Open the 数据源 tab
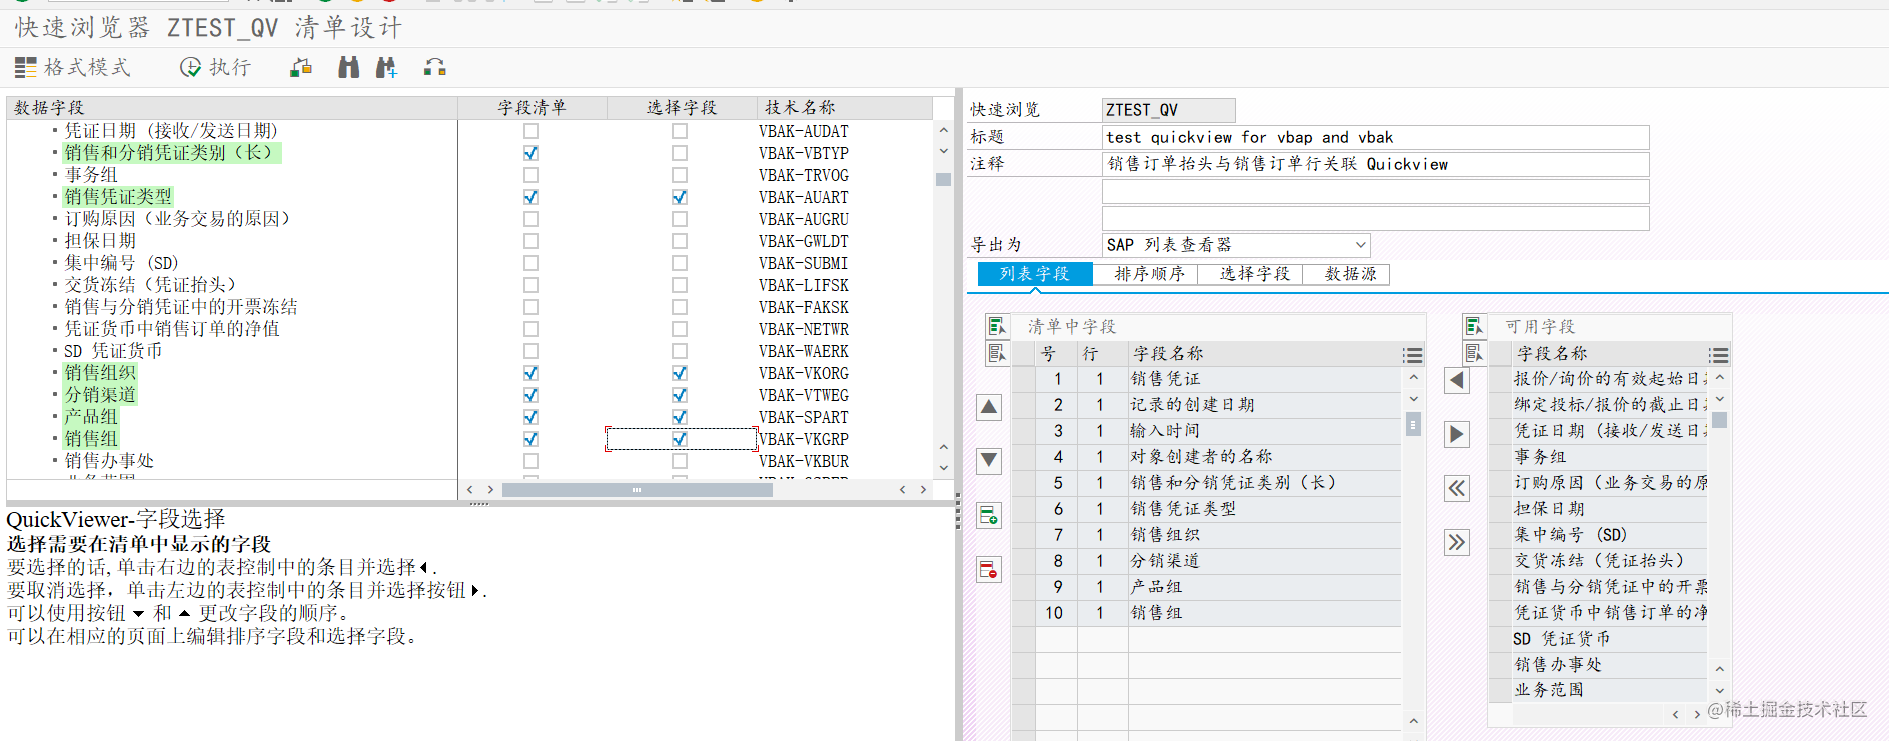Viewport: 1889px width, 741px height. coord(1350,274)
